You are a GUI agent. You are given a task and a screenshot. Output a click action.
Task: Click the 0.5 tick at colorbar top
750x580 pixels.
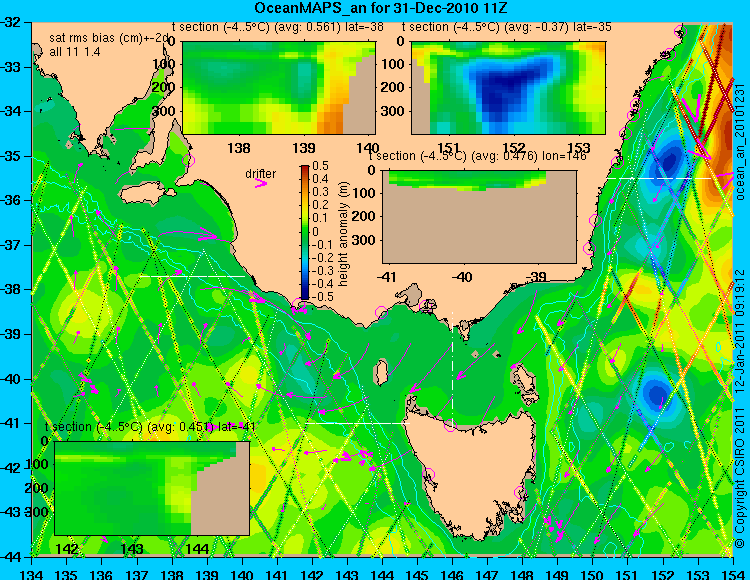(320, 166)
